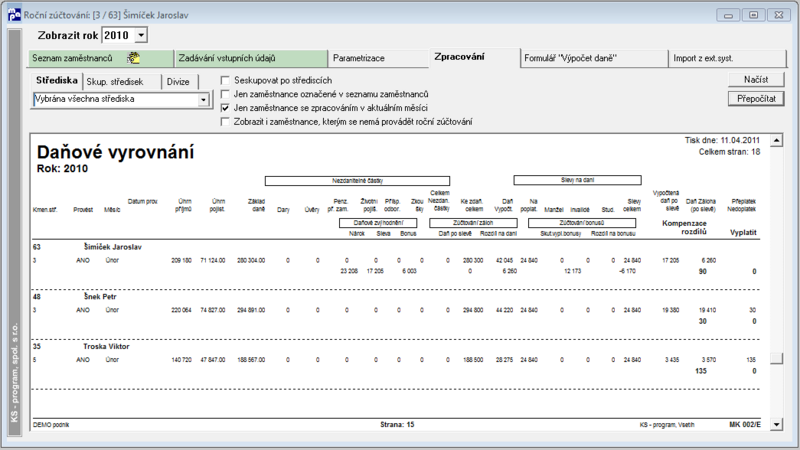Click employee name Šnek Petr
Image resolution: width=800 pixels, height=450 pixels.
[x=100, y=296]
